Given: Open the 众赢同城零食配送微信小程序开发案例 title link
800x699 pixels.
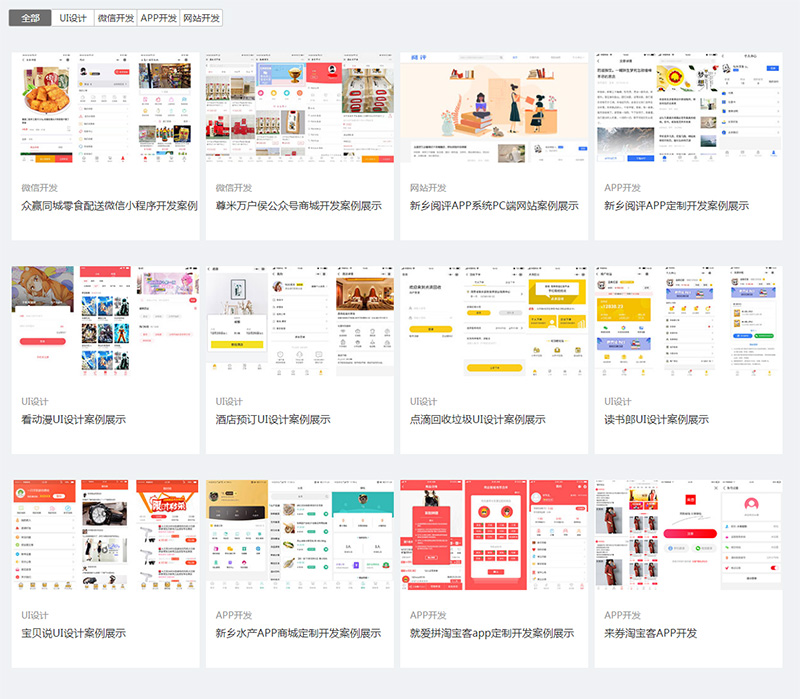Looking at the screenshot, I should (109, 205).
